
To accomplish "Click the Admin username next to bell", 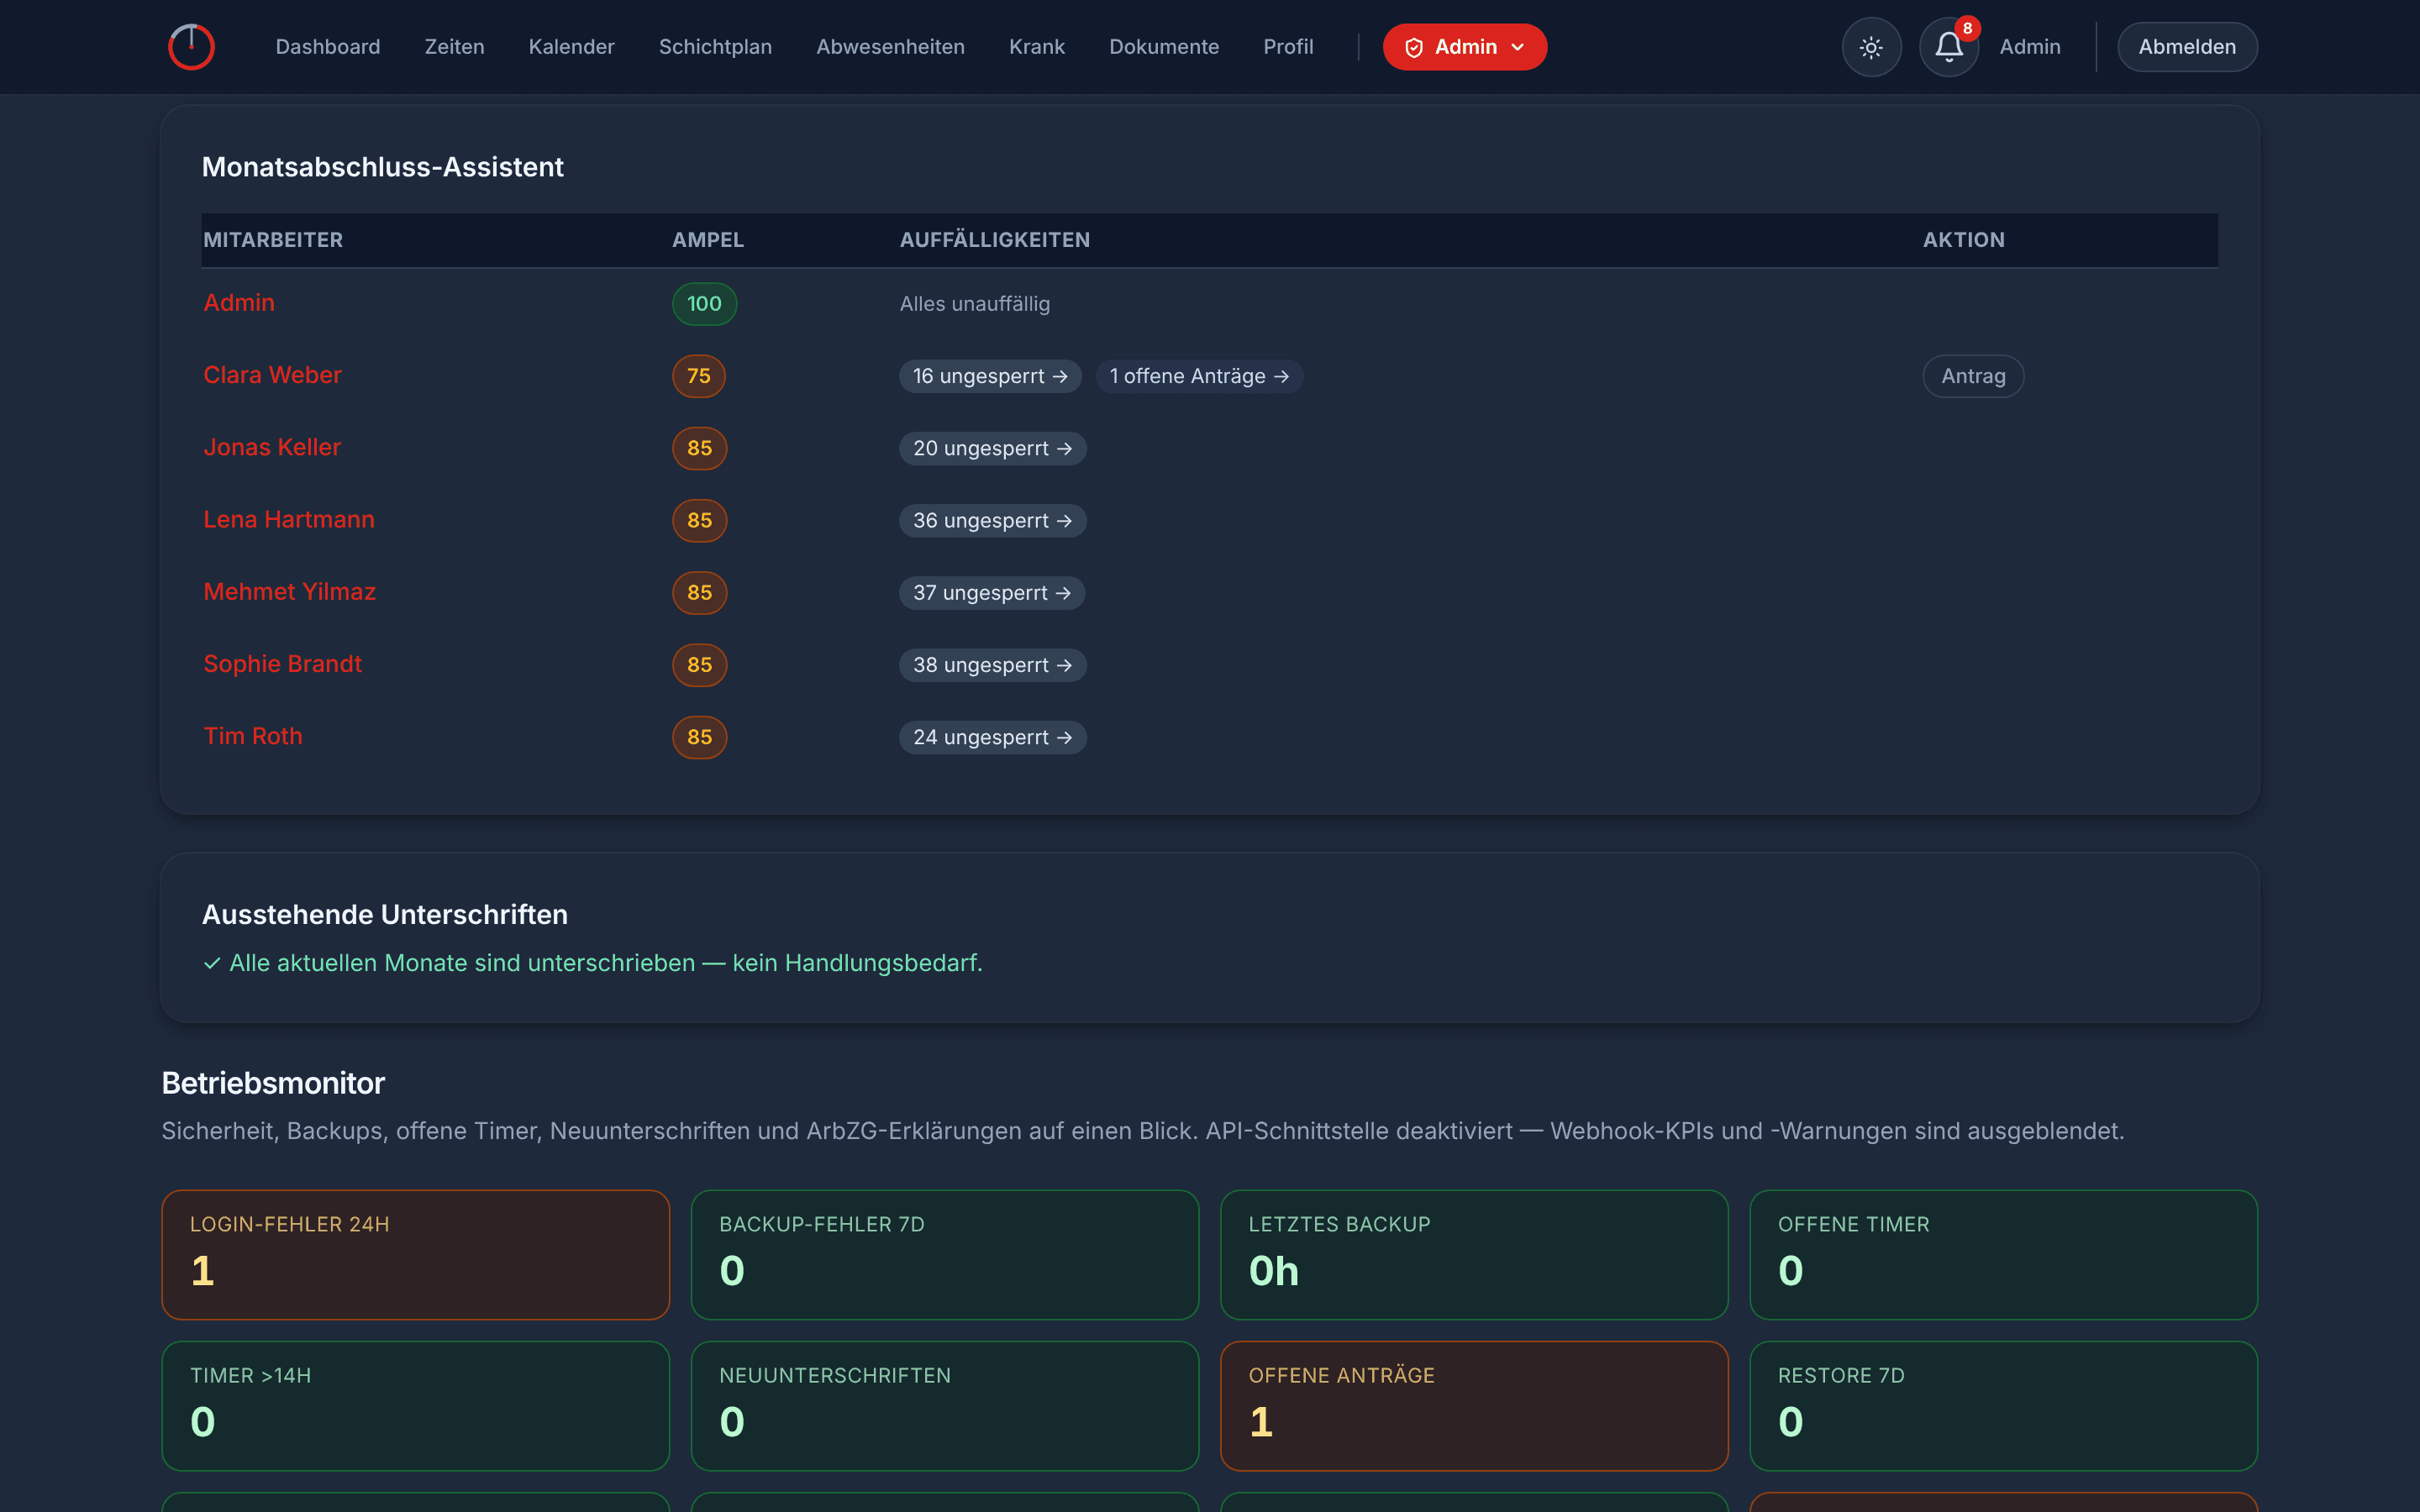I will coord(2030,47).
